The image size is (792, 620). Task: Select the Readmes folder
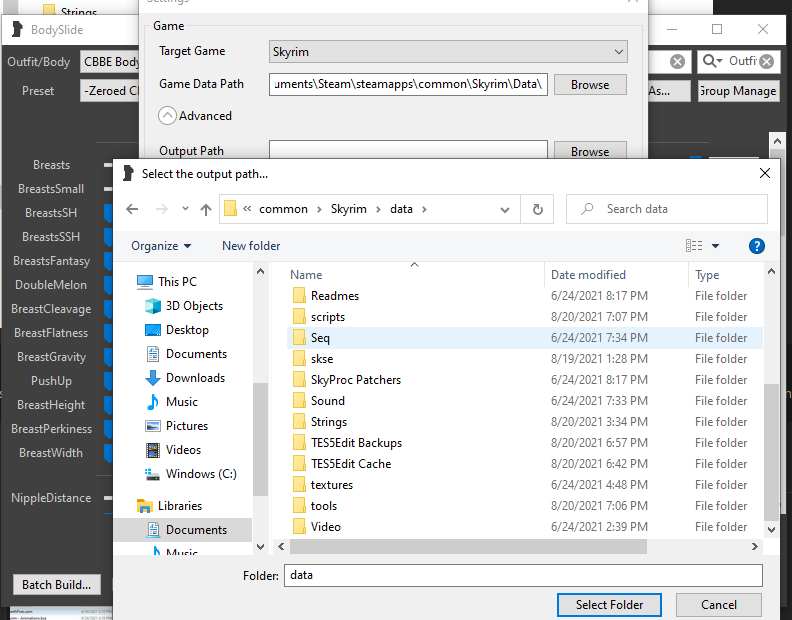(334, 296)
